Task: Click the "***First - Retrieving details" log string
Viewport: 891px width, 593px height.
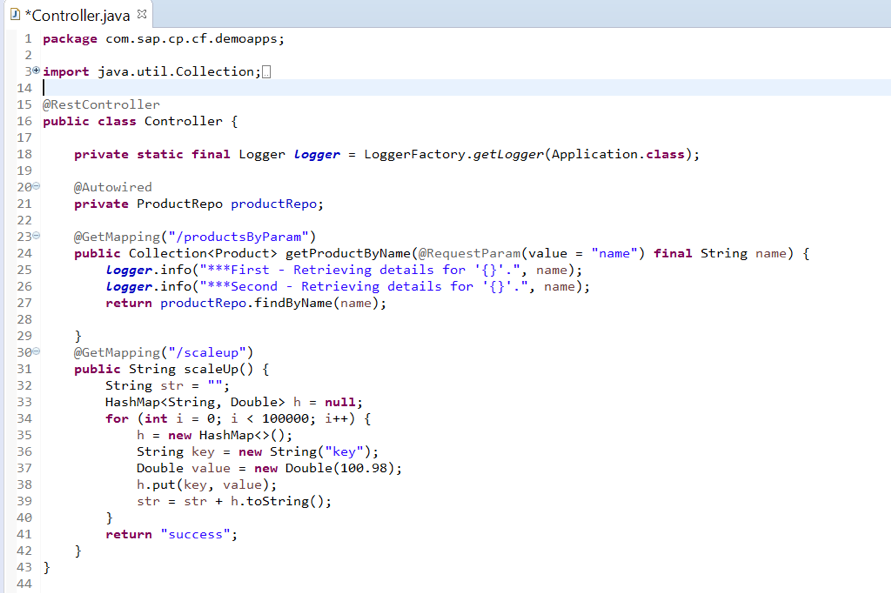Action: [359, 270]
